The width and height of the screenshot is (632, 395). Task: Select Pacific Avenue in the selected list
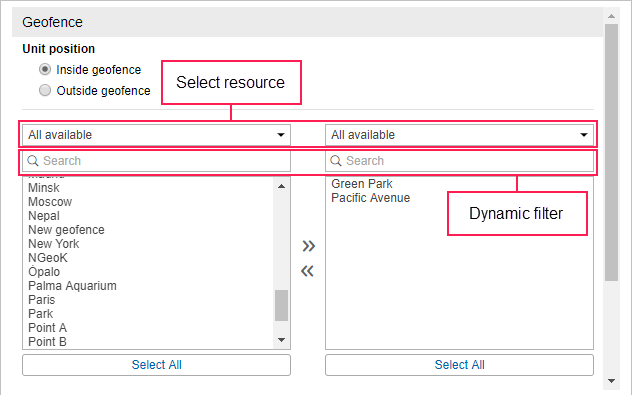[x=370, y=198]
